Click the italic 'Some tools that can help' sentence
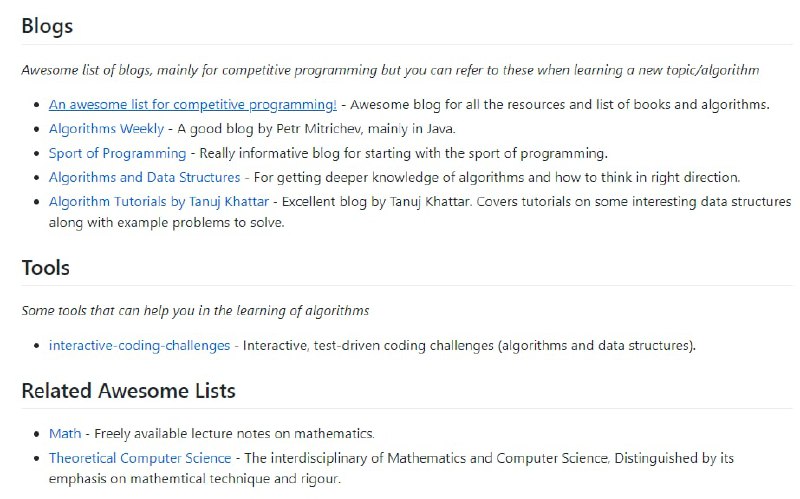Image resolution: width=800 pixels, height=499 pixels. tap(195, 311)
